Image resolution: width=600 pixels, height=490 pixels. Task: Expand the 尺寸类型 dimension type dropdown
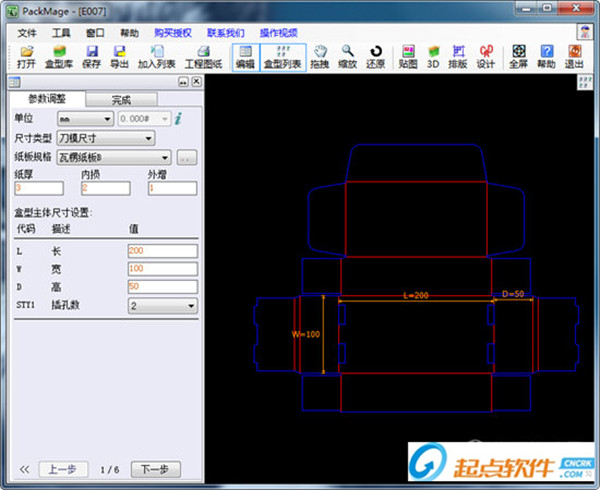106,138
